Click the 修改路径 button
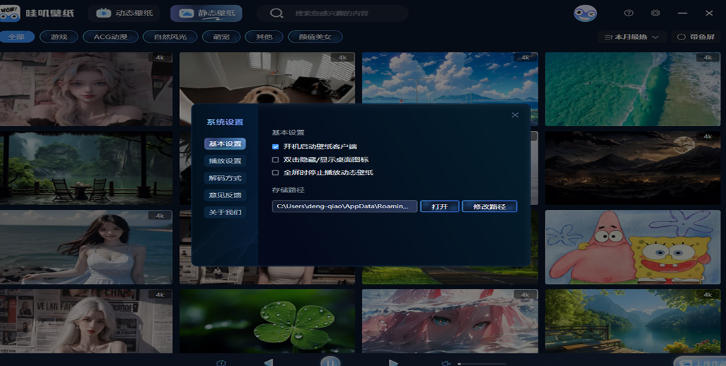726x366 pixels. (x=489, y=207)
